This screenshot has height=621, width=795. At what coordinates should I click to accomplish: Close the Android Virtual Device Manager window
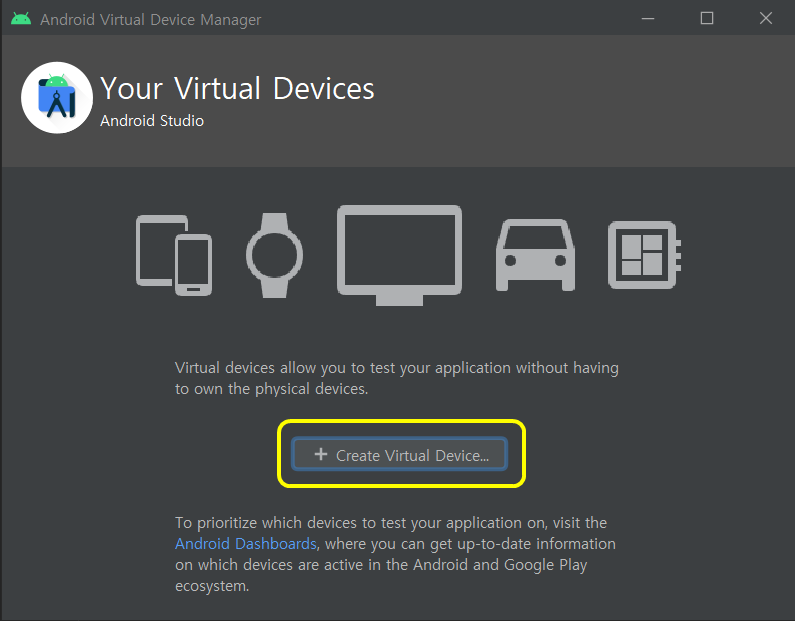pyautogui.click(x=766, y=18)
